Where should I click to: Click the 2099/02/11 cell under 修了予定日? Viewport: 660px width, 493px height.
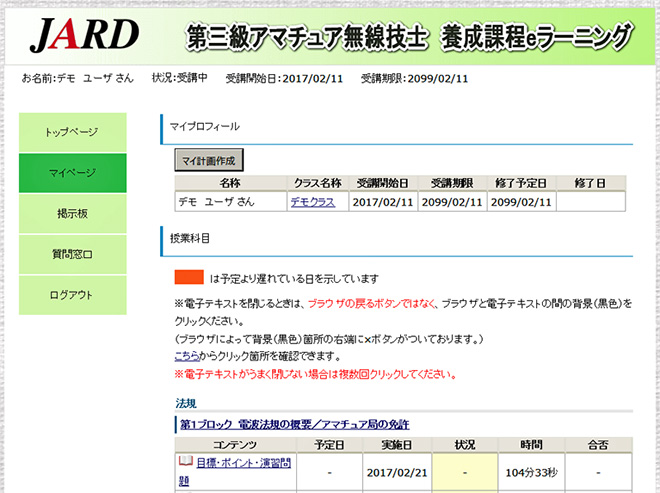521,202
